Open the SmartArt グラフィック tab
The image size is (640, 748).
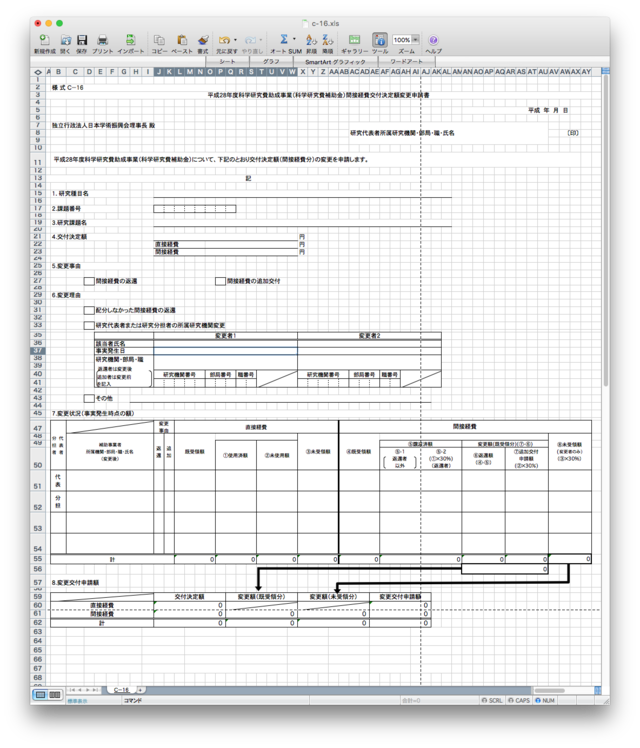pyautogui.click(x=335, y=62)
